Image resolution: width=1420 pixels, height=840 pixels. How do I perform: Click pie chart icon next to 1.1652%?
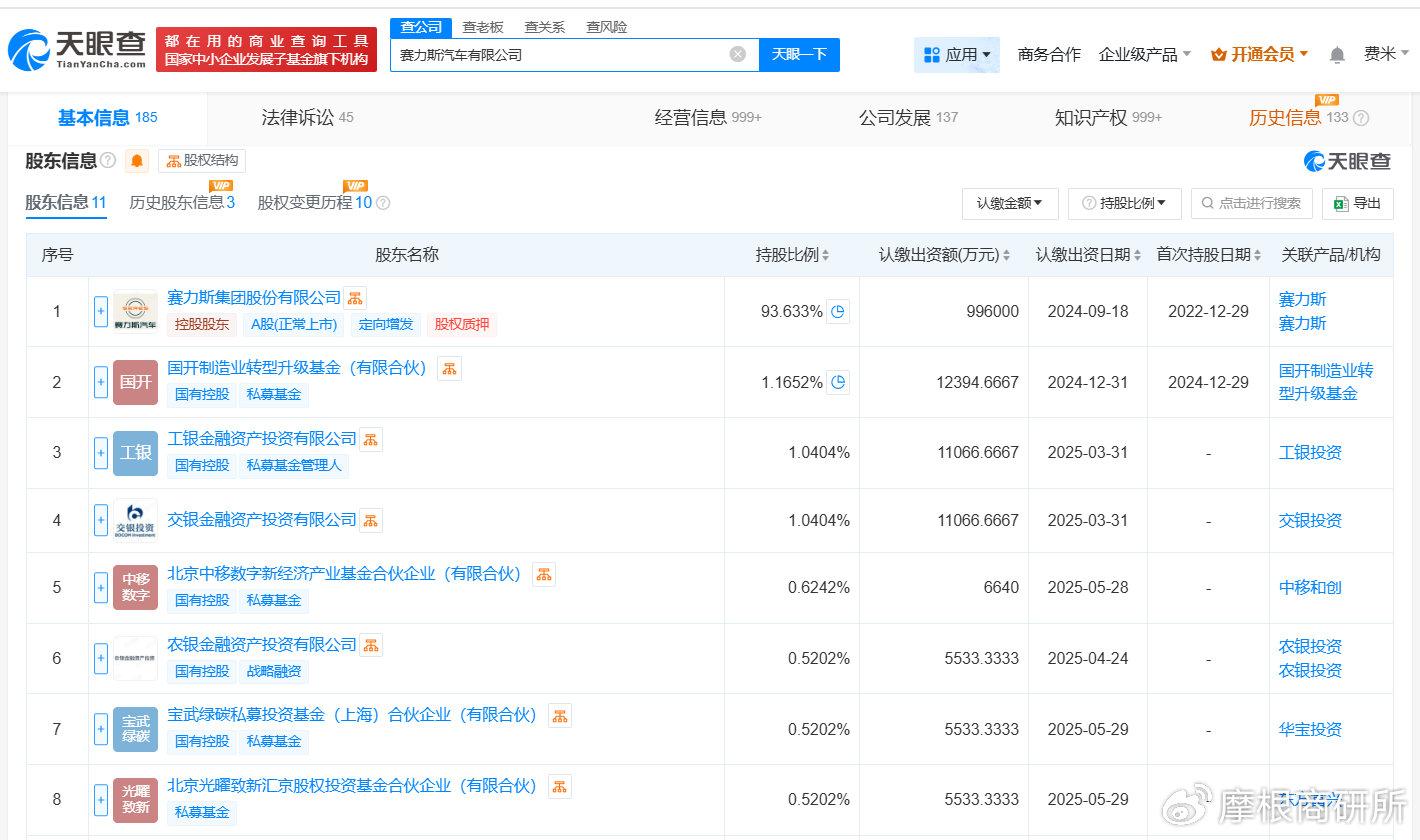point(838,382)
